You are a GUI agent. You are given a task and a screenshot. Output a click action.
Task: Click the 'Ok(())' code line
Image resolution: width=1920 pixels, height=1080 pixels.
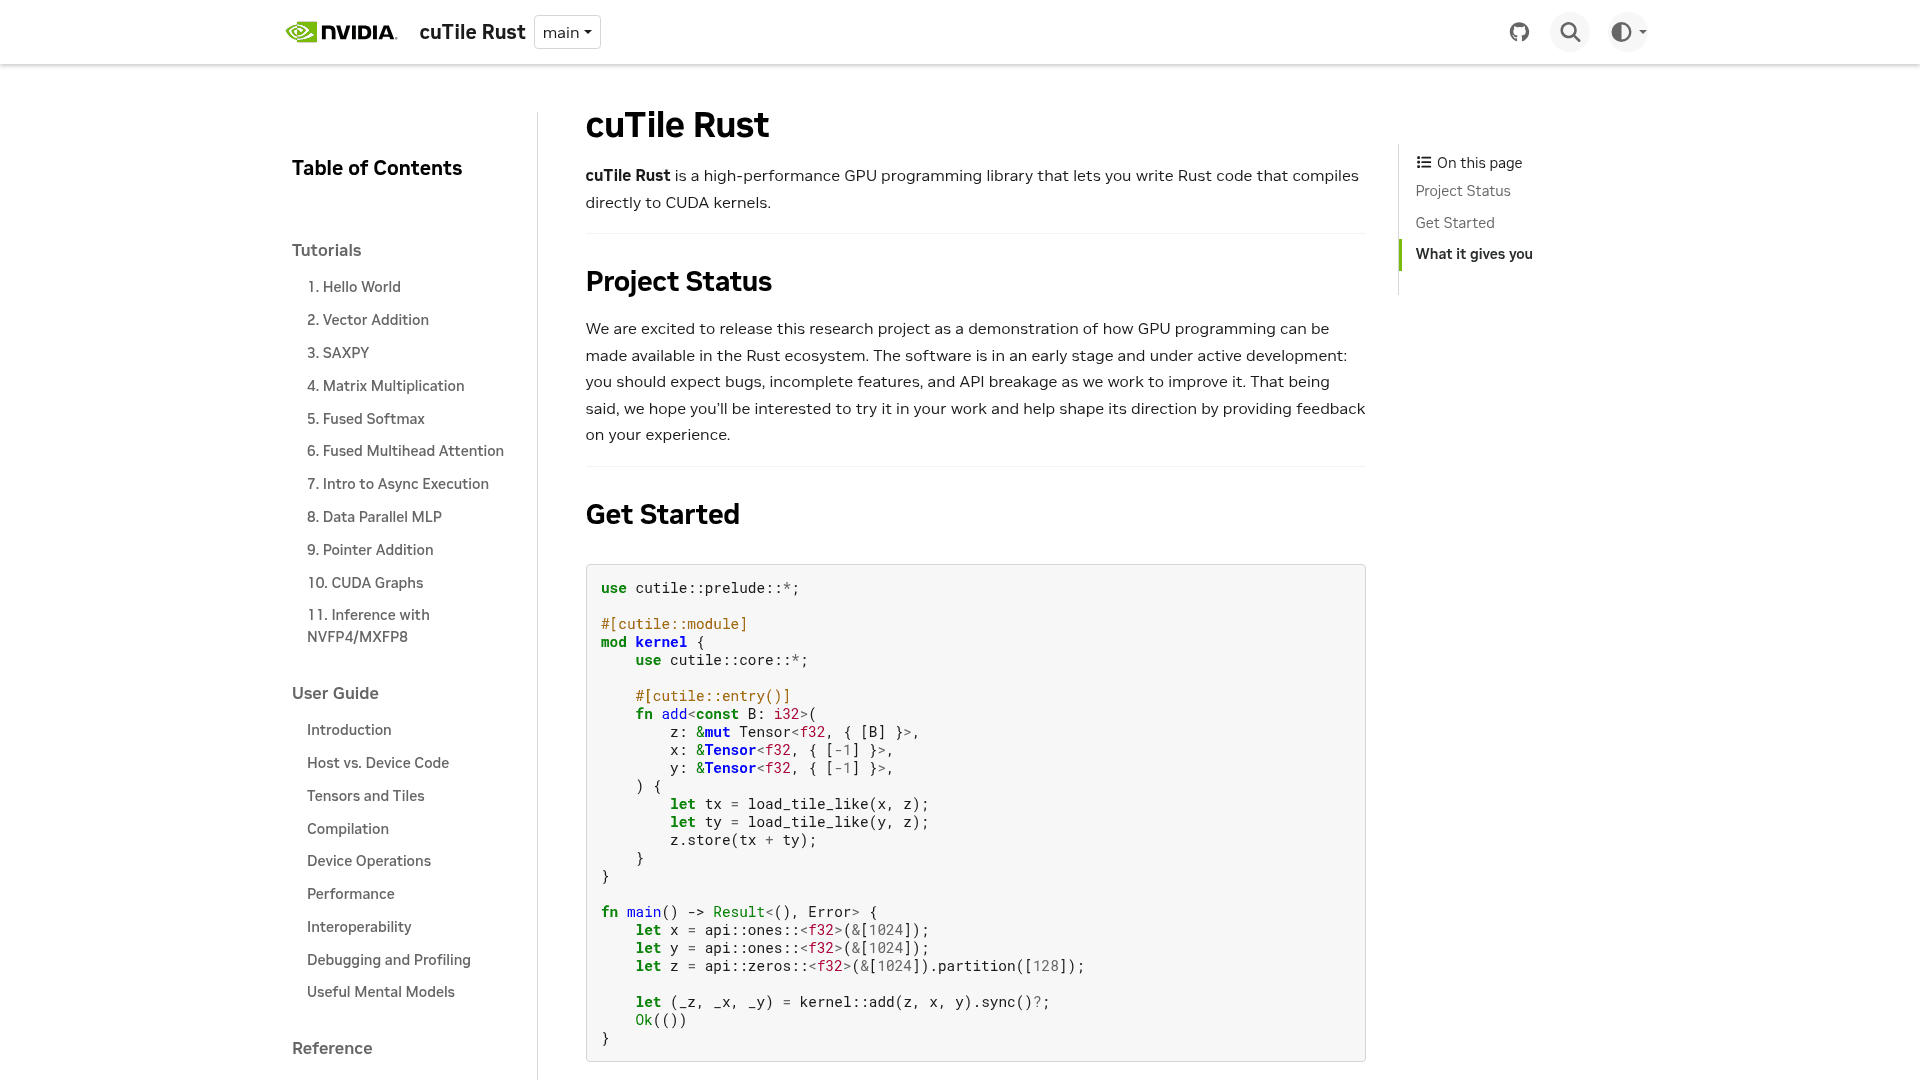pyautogui.click(x=661, y=1020)
